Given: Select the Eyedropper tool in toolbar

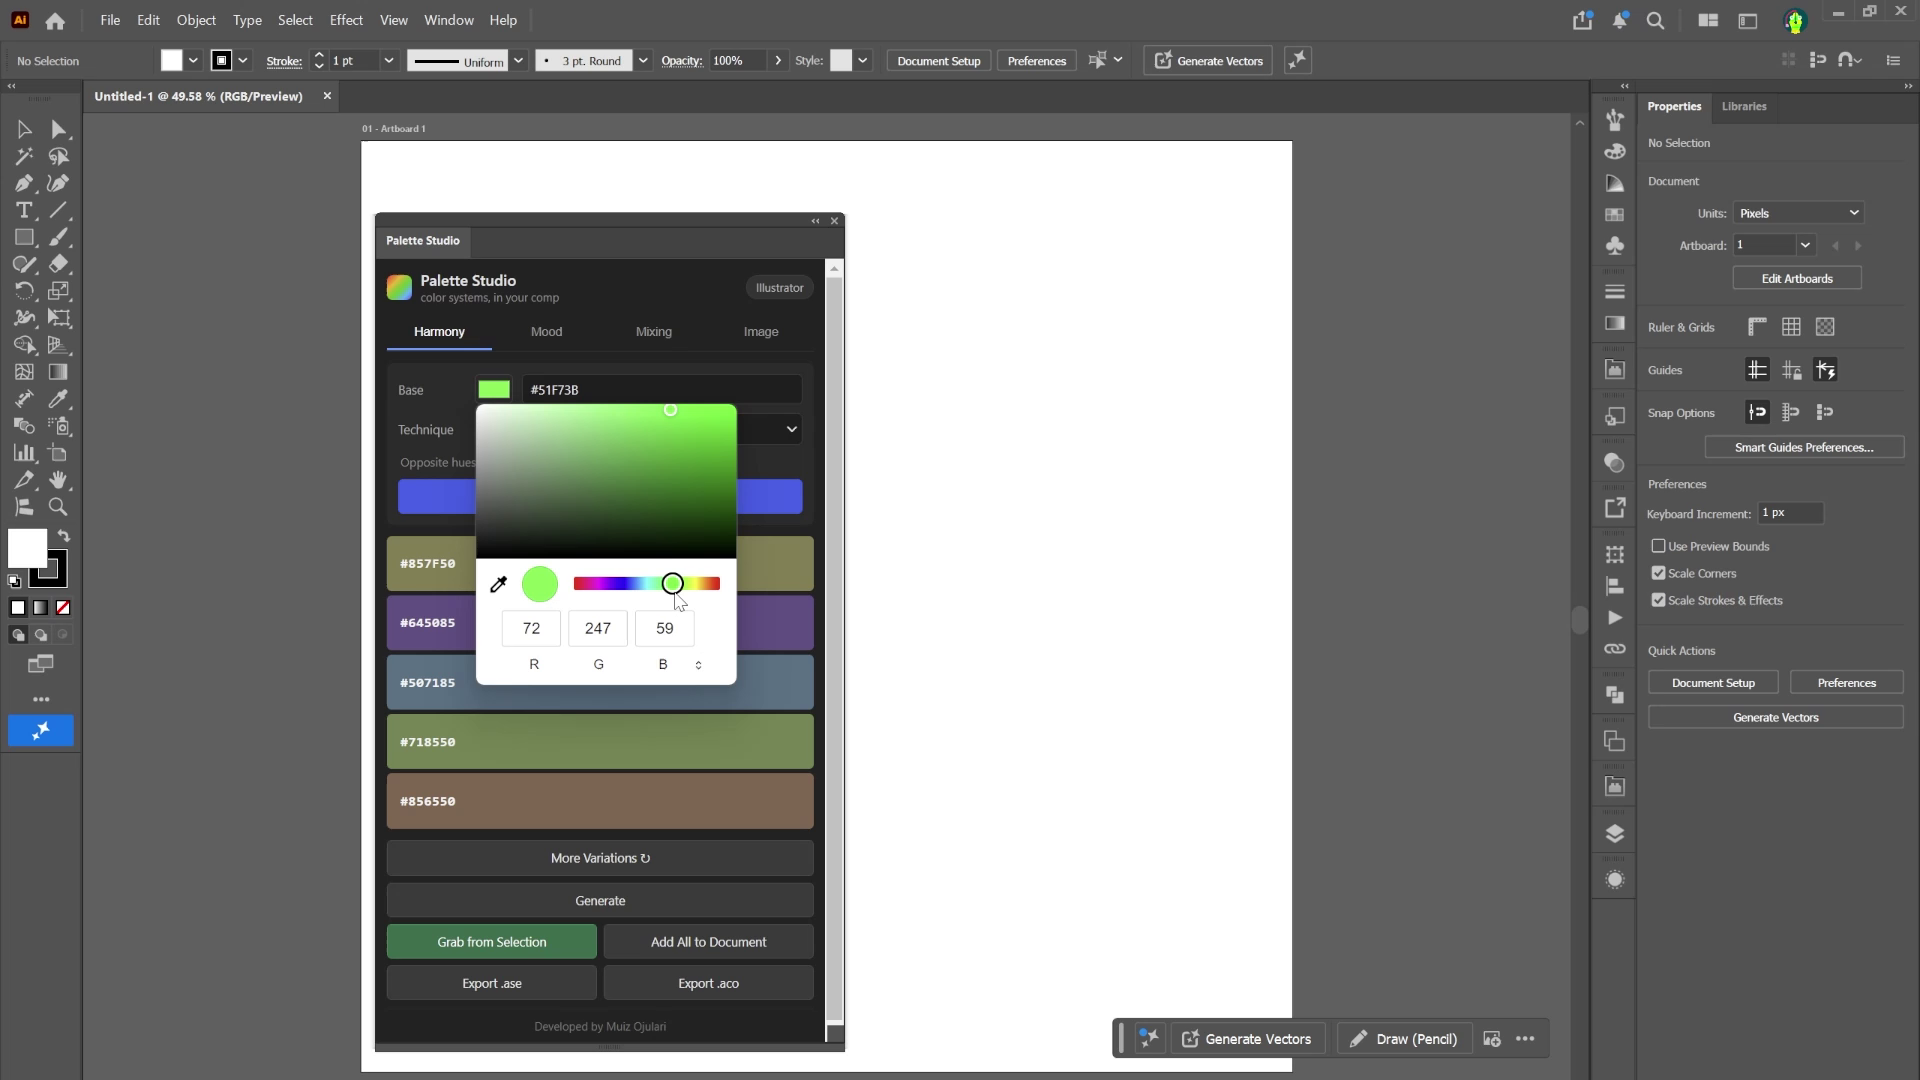Looking at the screenshot, I should pos(58,399).
